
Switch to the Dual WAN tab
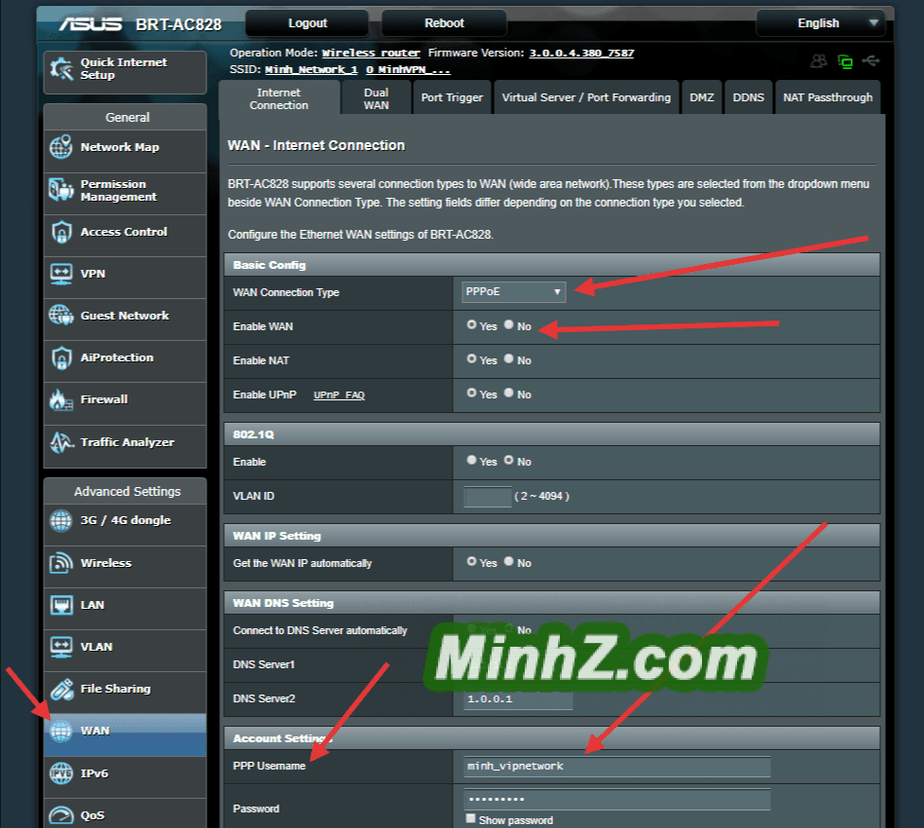click(376, 98)
